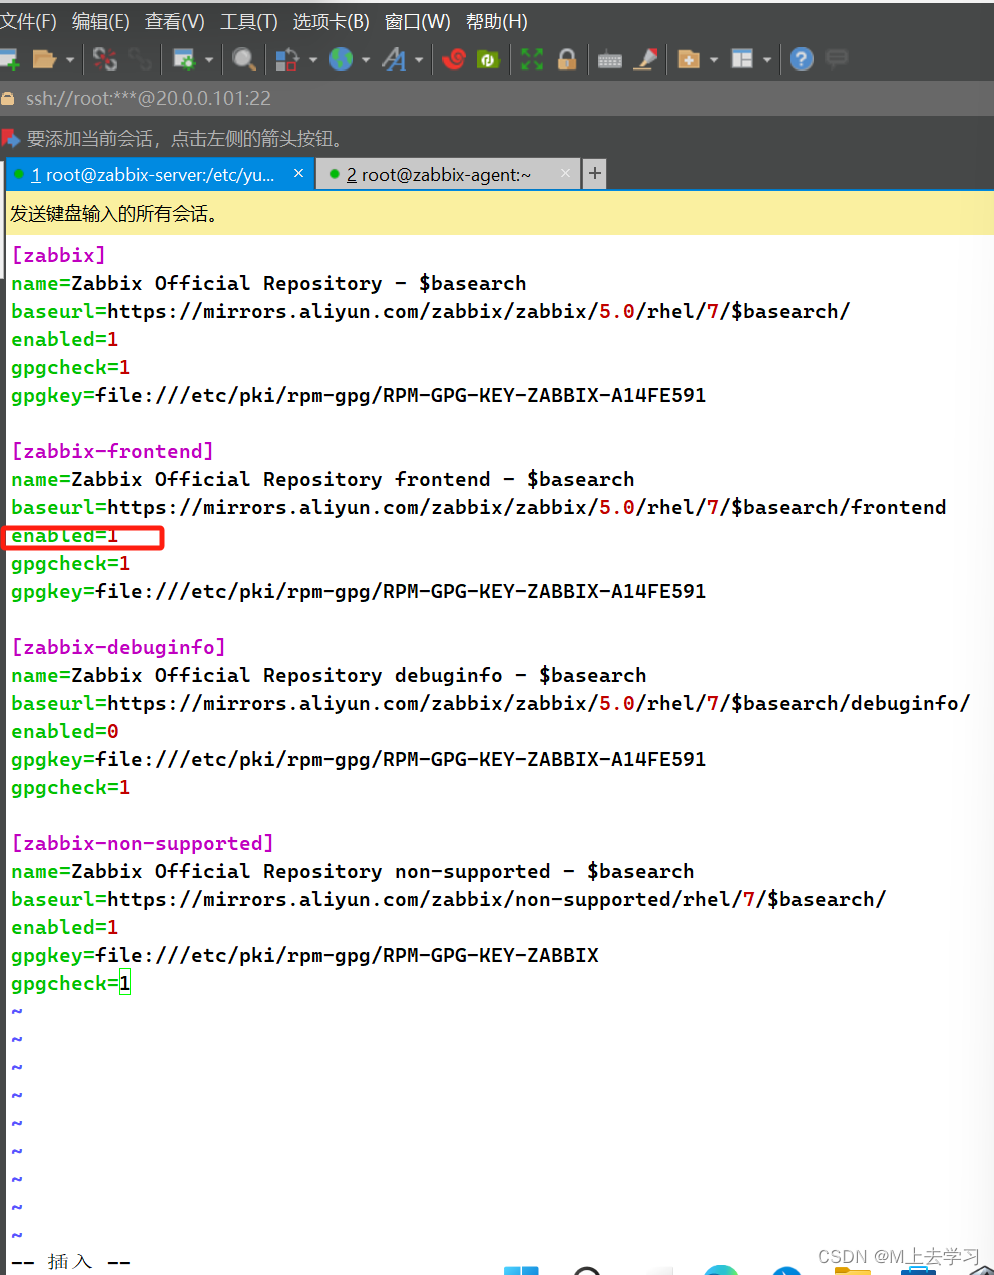The width and height of the screenshot is (994, 1275).
Task: Click the baseurl line with non-supported/rhel/7
Action: click(x=449, y=899)
